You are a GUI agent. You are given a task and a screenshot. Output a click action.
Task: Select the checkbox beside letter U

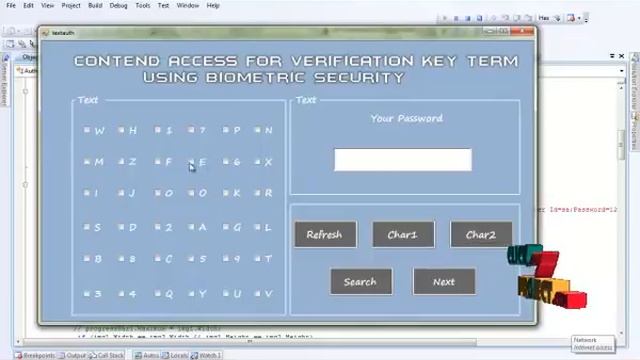[x=226, y=293]
